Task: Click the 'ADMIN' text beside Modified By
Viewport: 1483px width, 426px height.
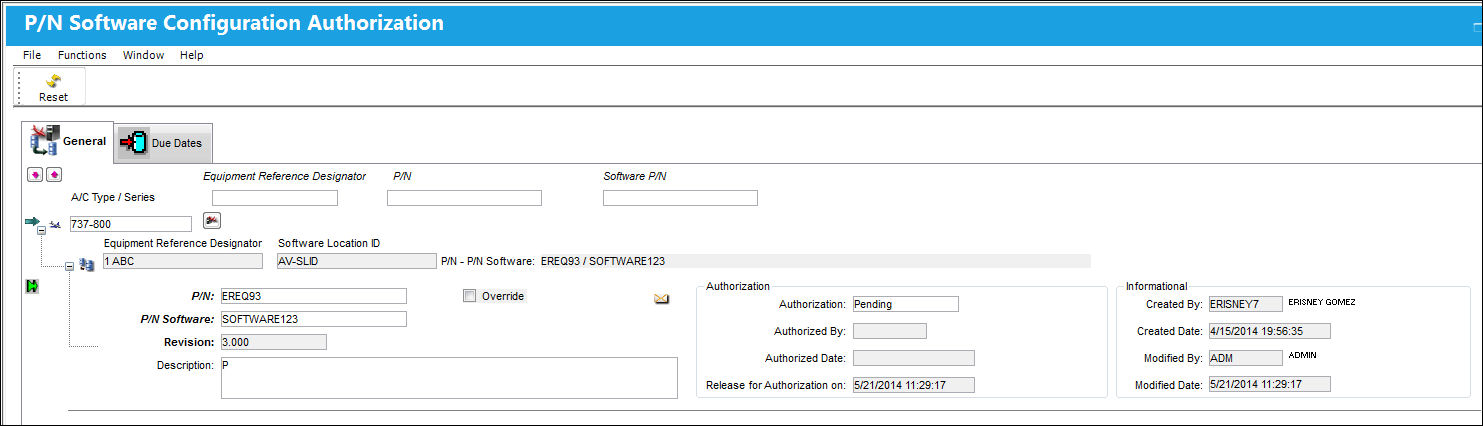Action: pyautogui.click(x=1304, y=355)
